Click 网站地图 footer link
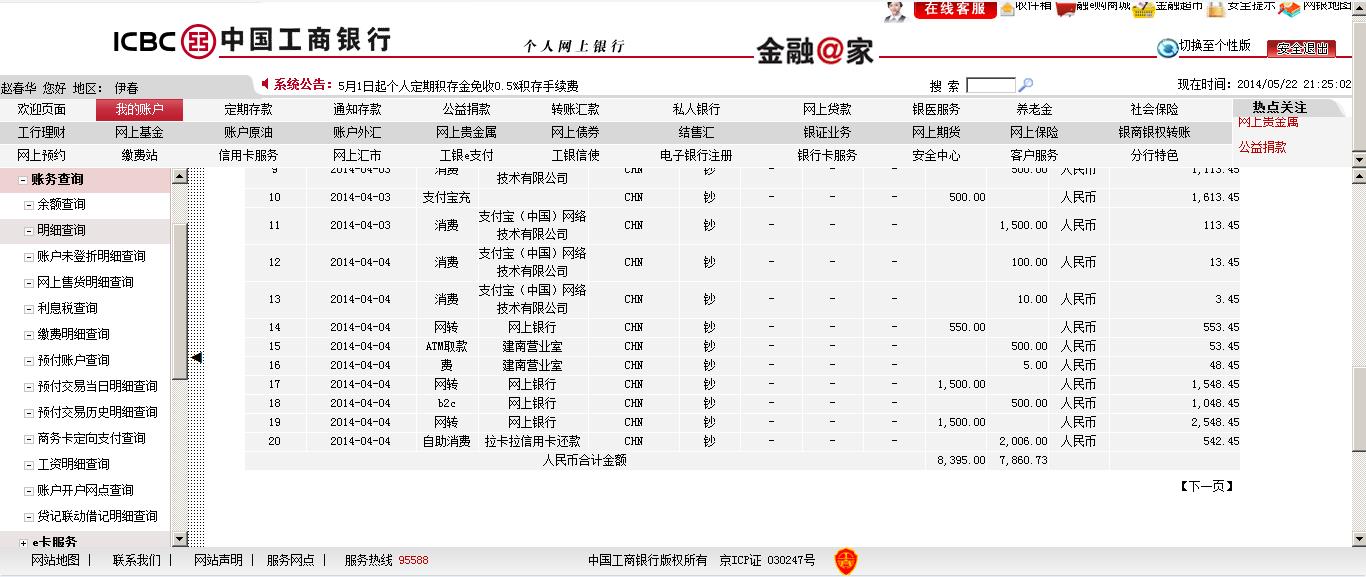The image size is (1366, 577). point(55,560)
